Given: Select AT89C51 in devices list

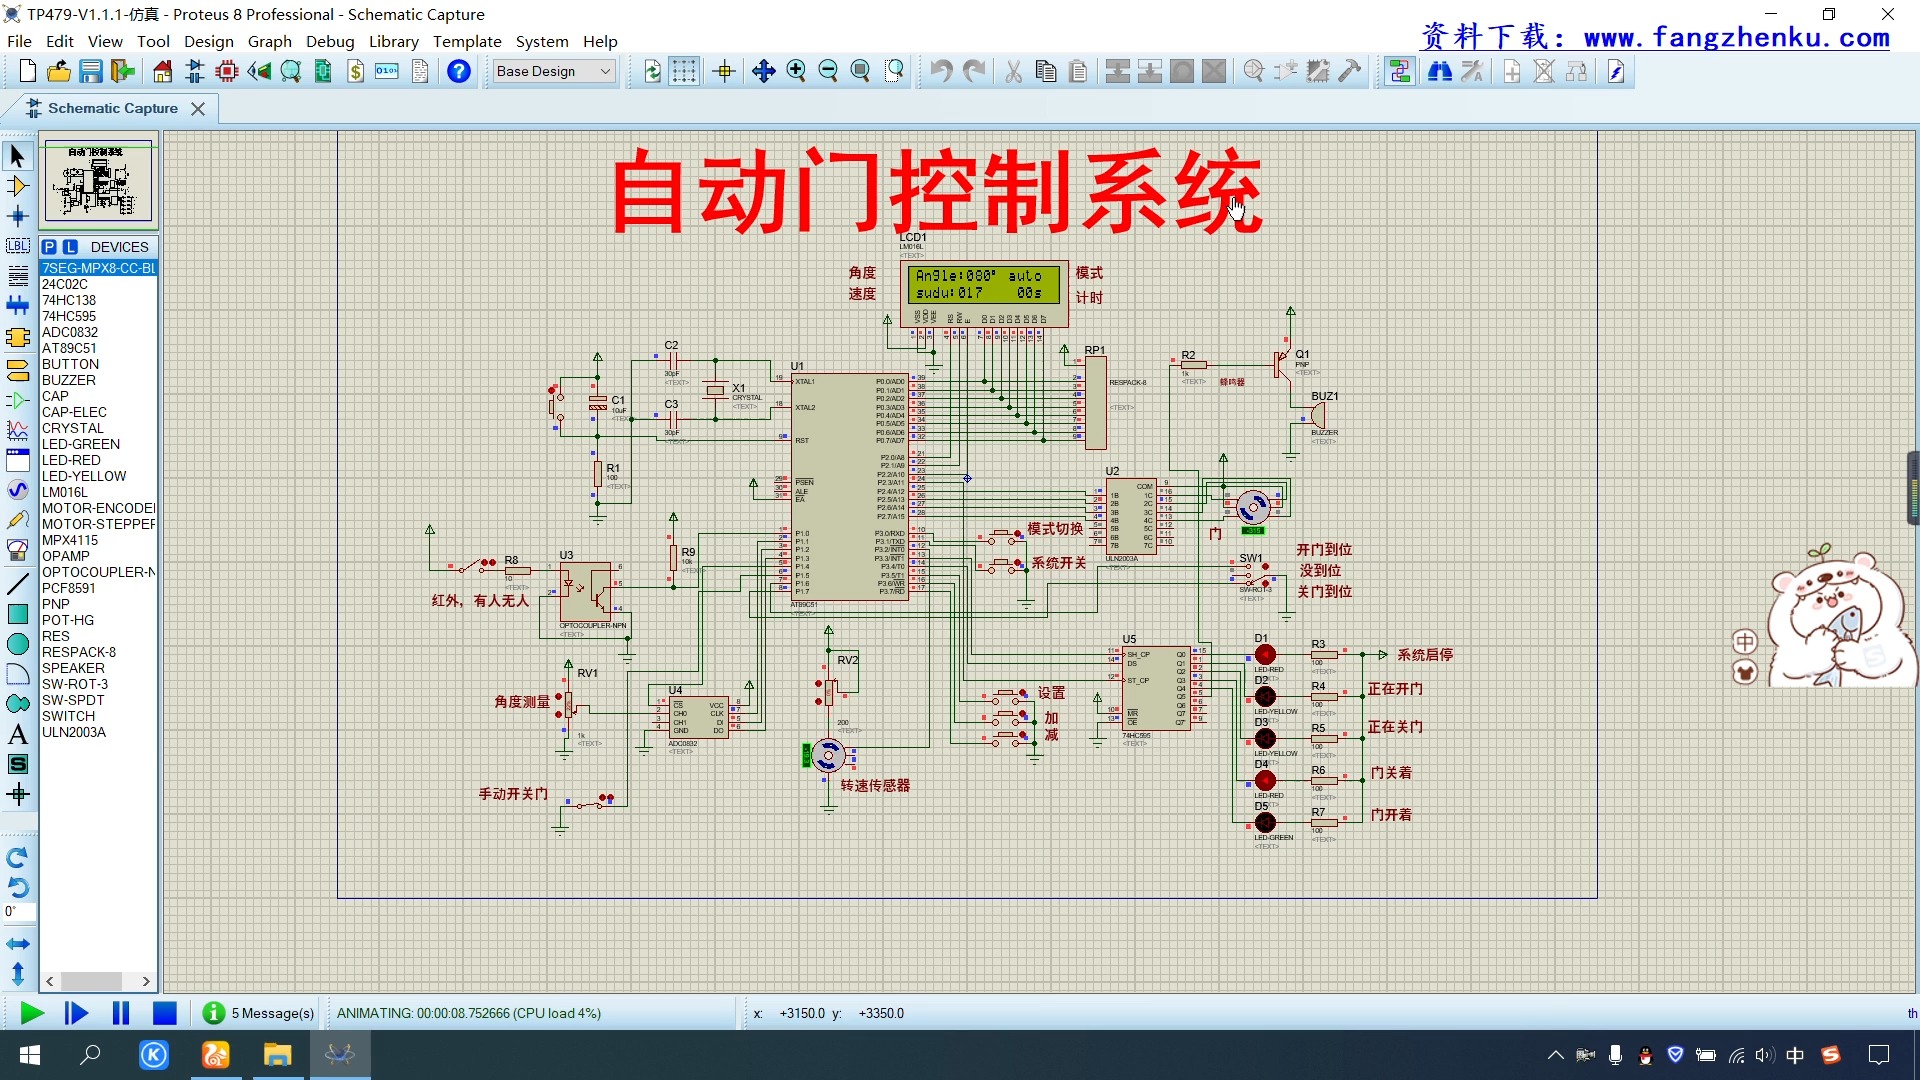Looking at the screenshot, I should [69, 348].
